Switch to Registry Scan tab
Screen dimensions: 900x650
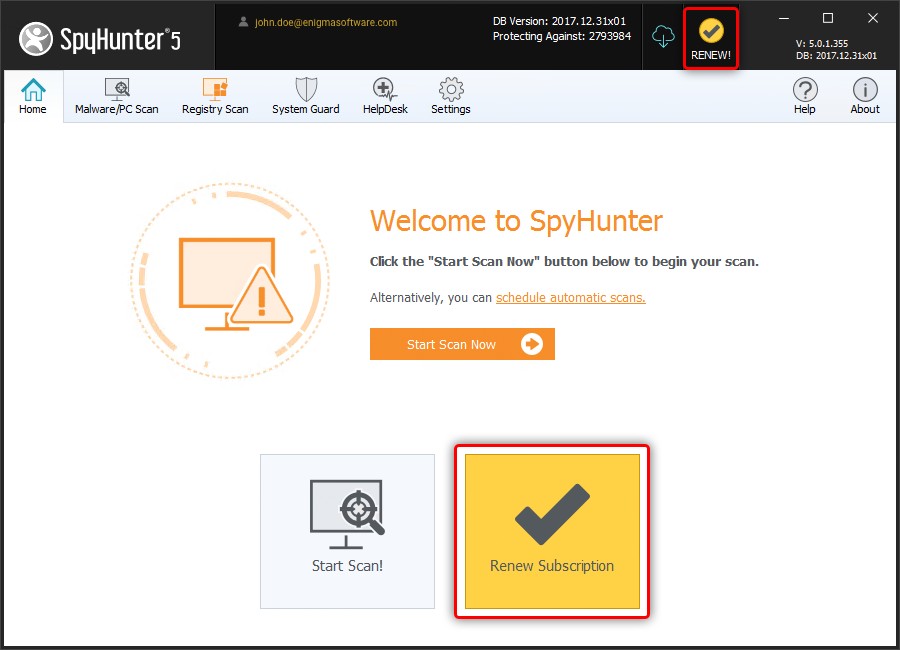[215, 96]
